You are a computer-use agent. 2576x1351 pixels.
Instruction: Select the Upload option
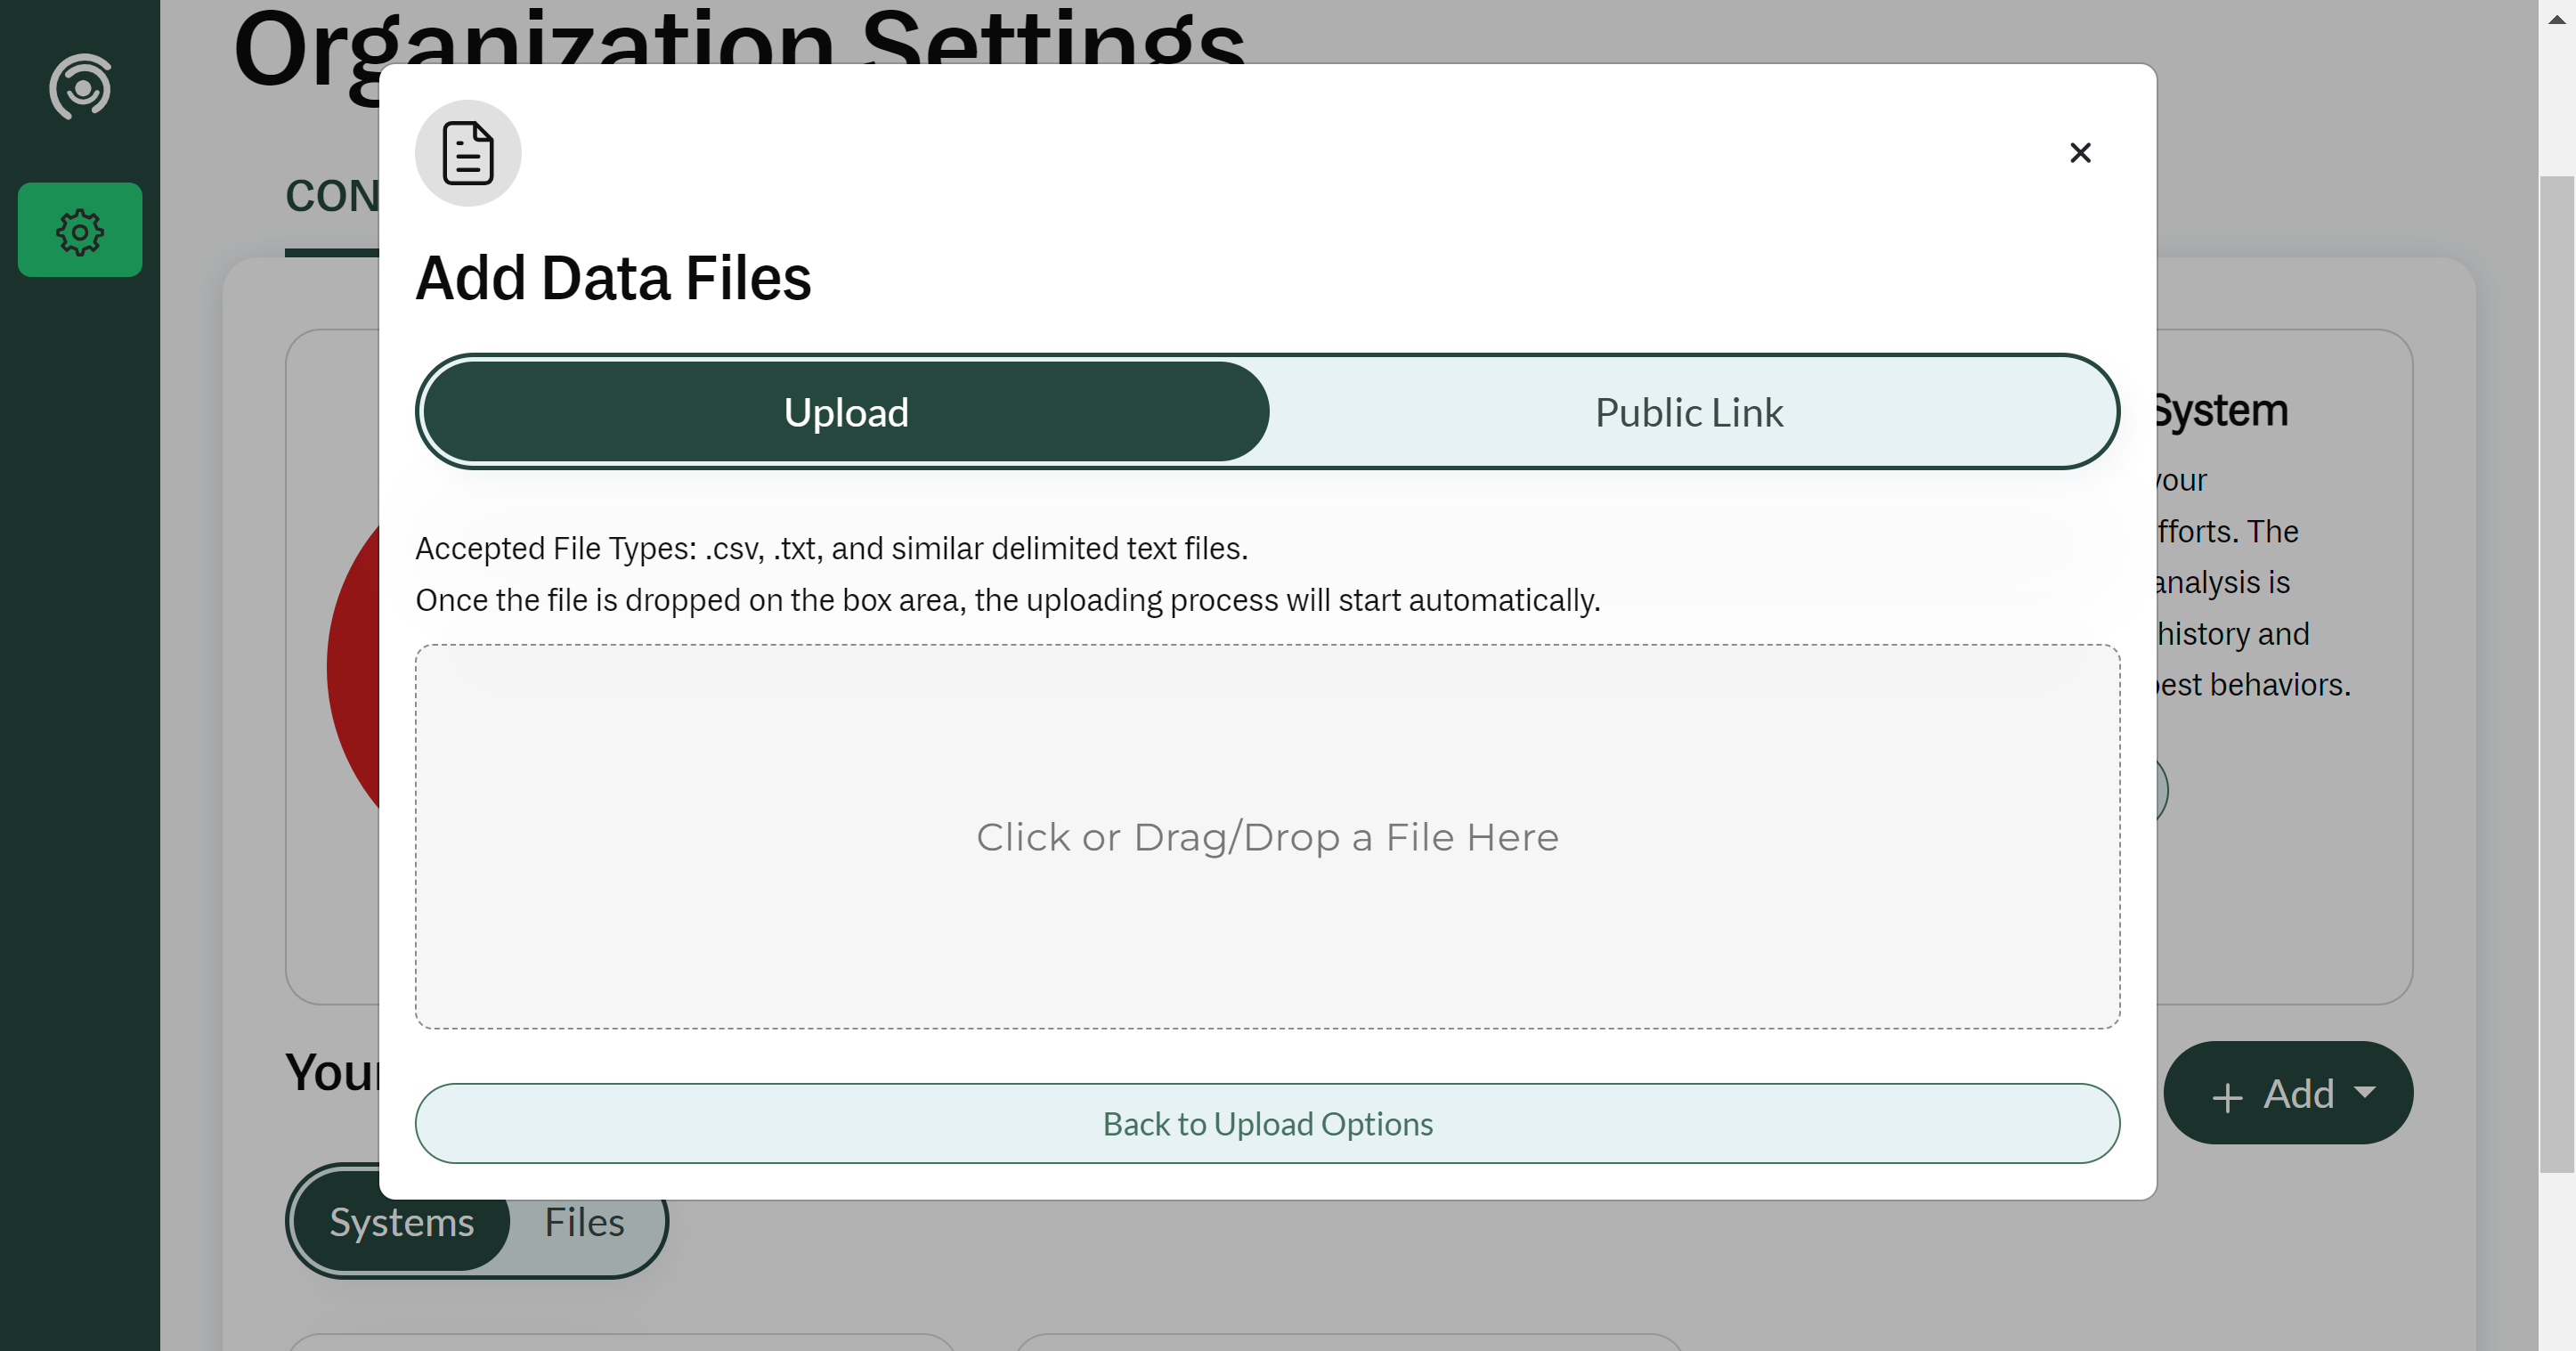846,412
